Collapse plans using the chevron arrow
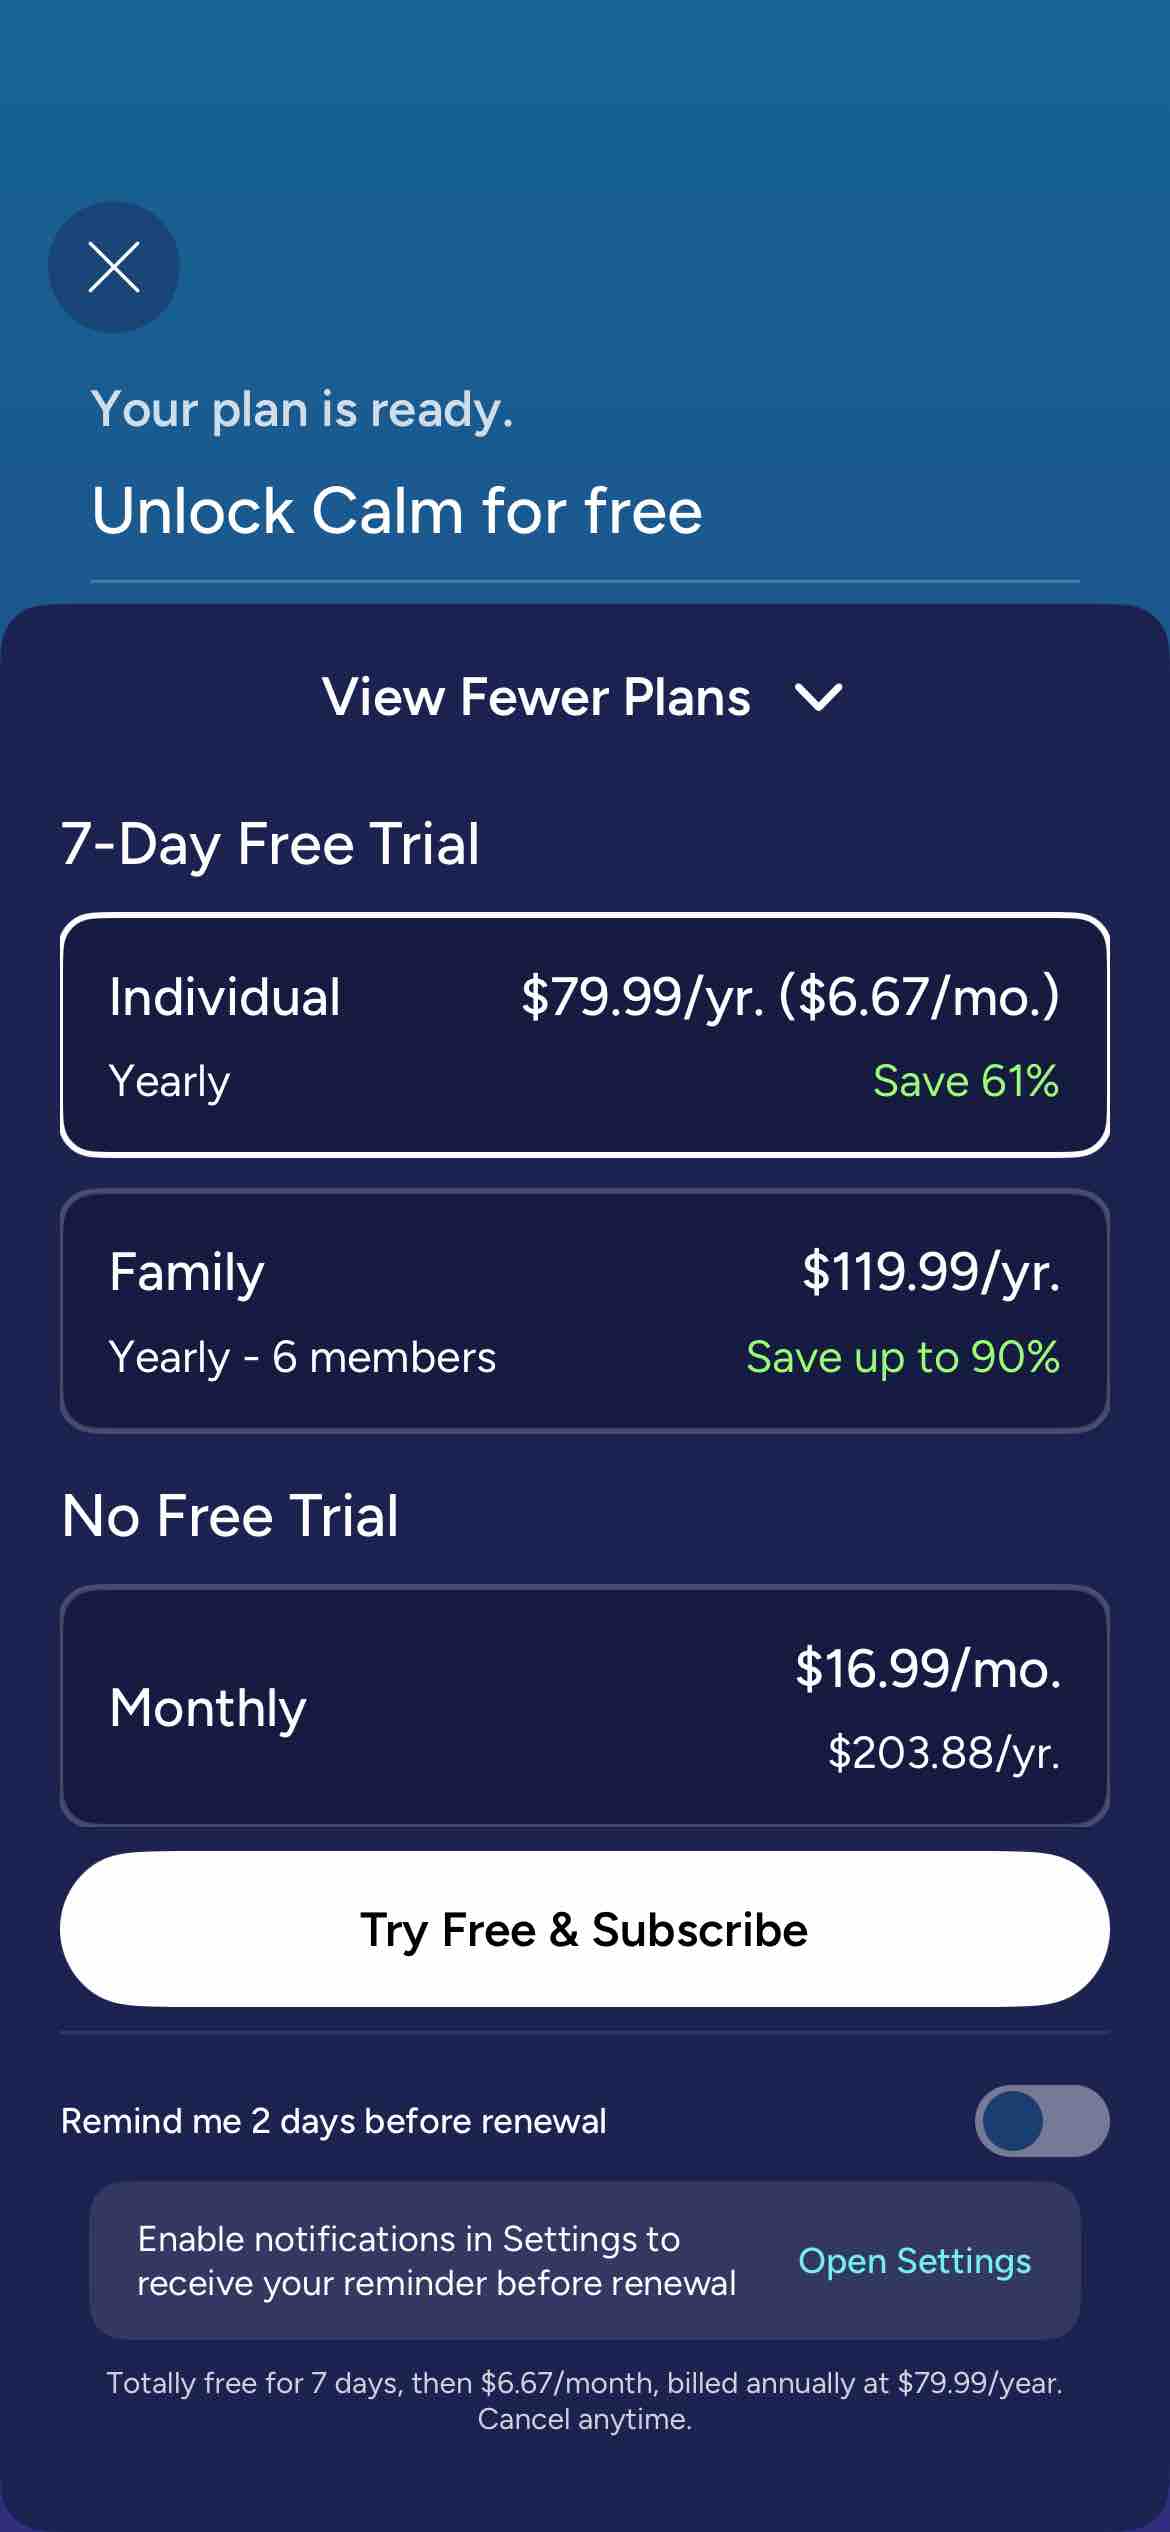The width and height of the screenshot is (1170, 2532). [x=818, y=697]
